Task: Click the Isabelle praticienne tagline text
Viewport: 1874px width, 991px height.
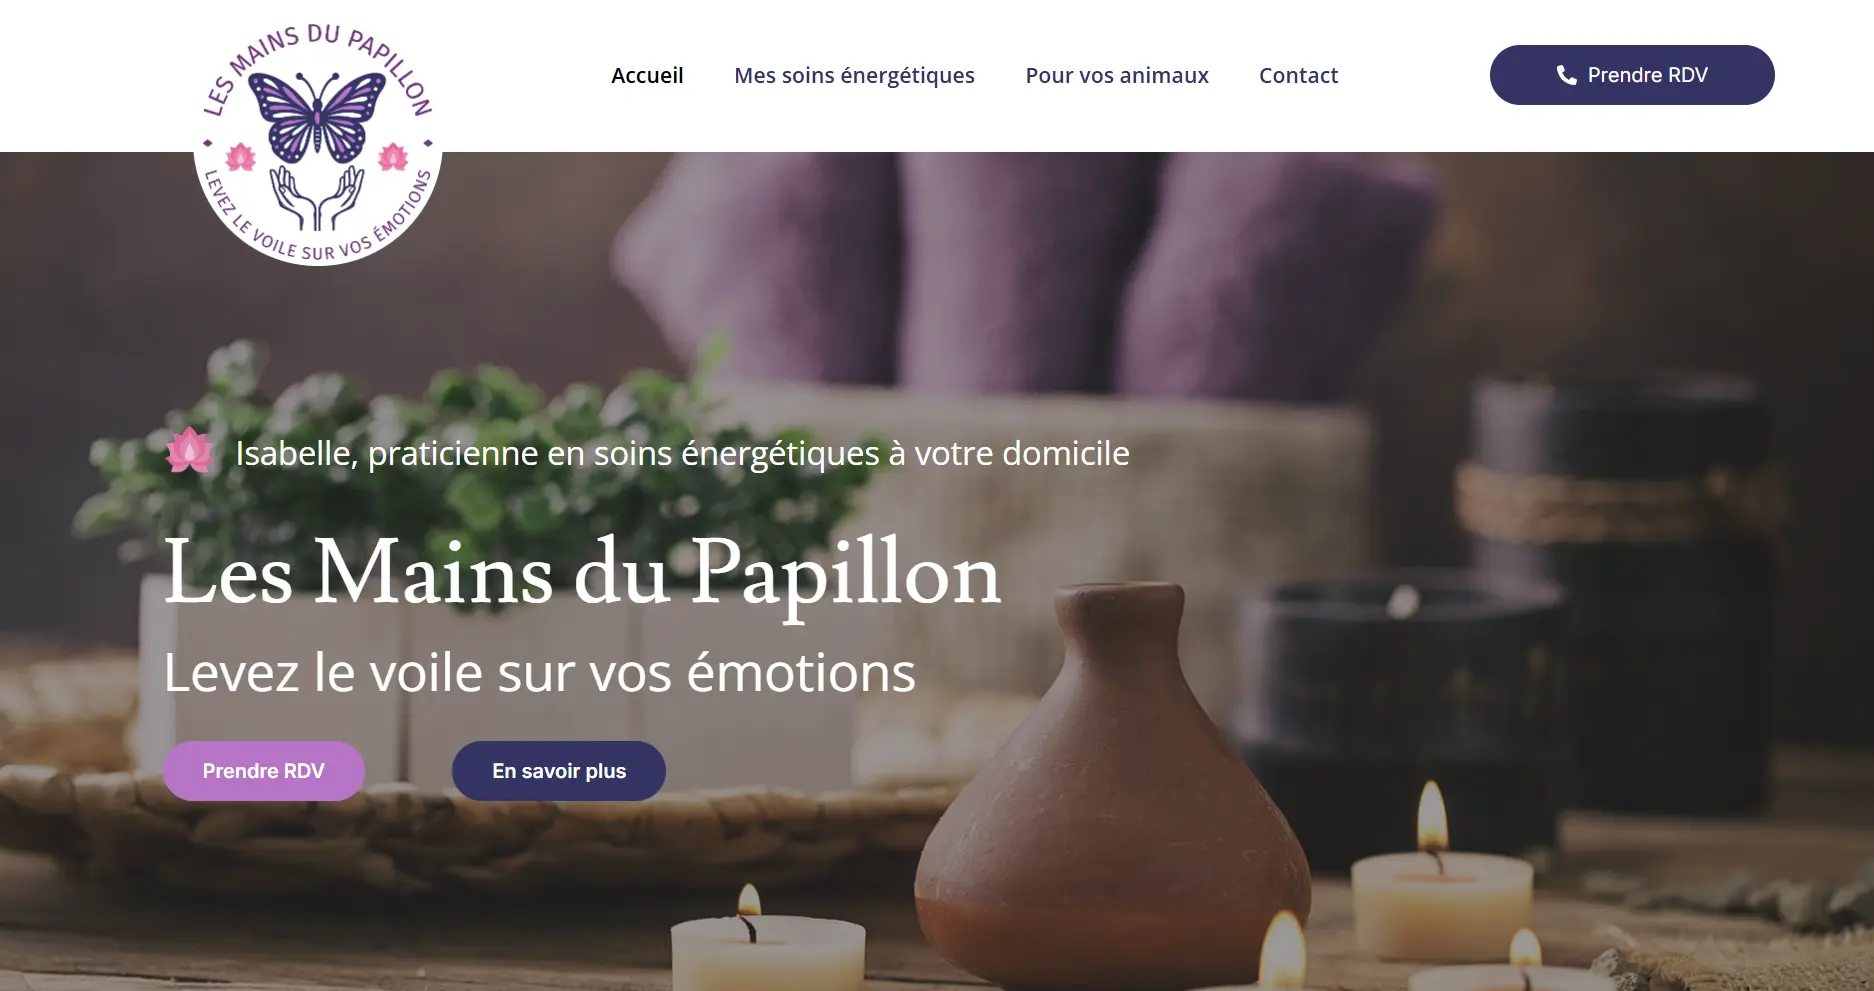Action: [x=683, y=453]
